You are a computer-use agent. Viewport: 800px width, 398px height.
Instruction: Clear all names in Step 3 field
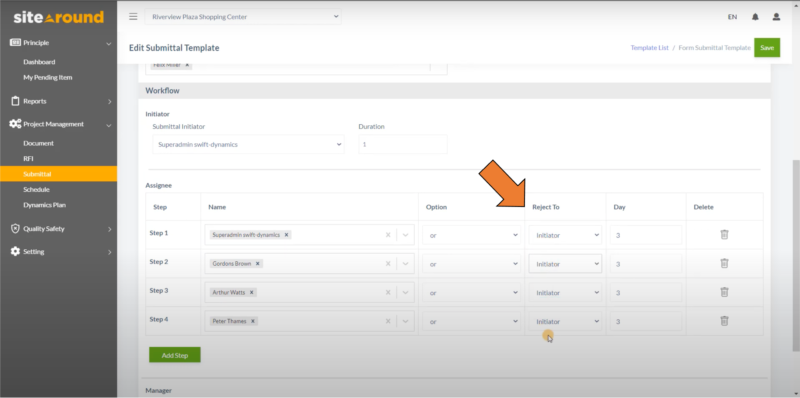pos(388,293)
